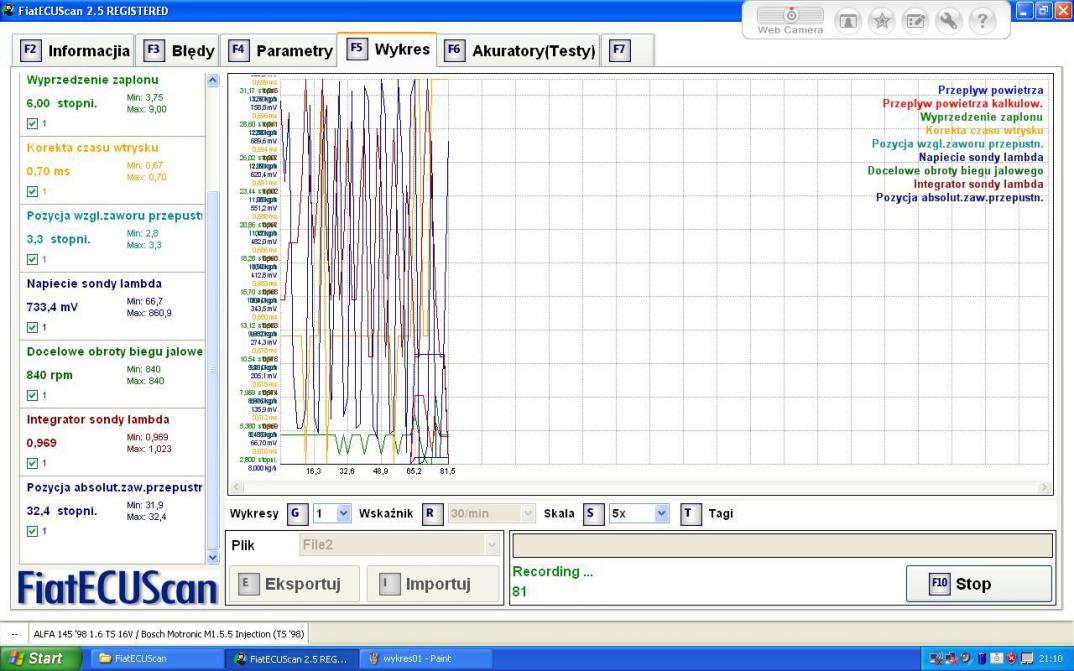The height and width of the screenshot is (671, 1074).
Task: Open the wrench settings icon in webcam toolbar
Action: [949, 21]
